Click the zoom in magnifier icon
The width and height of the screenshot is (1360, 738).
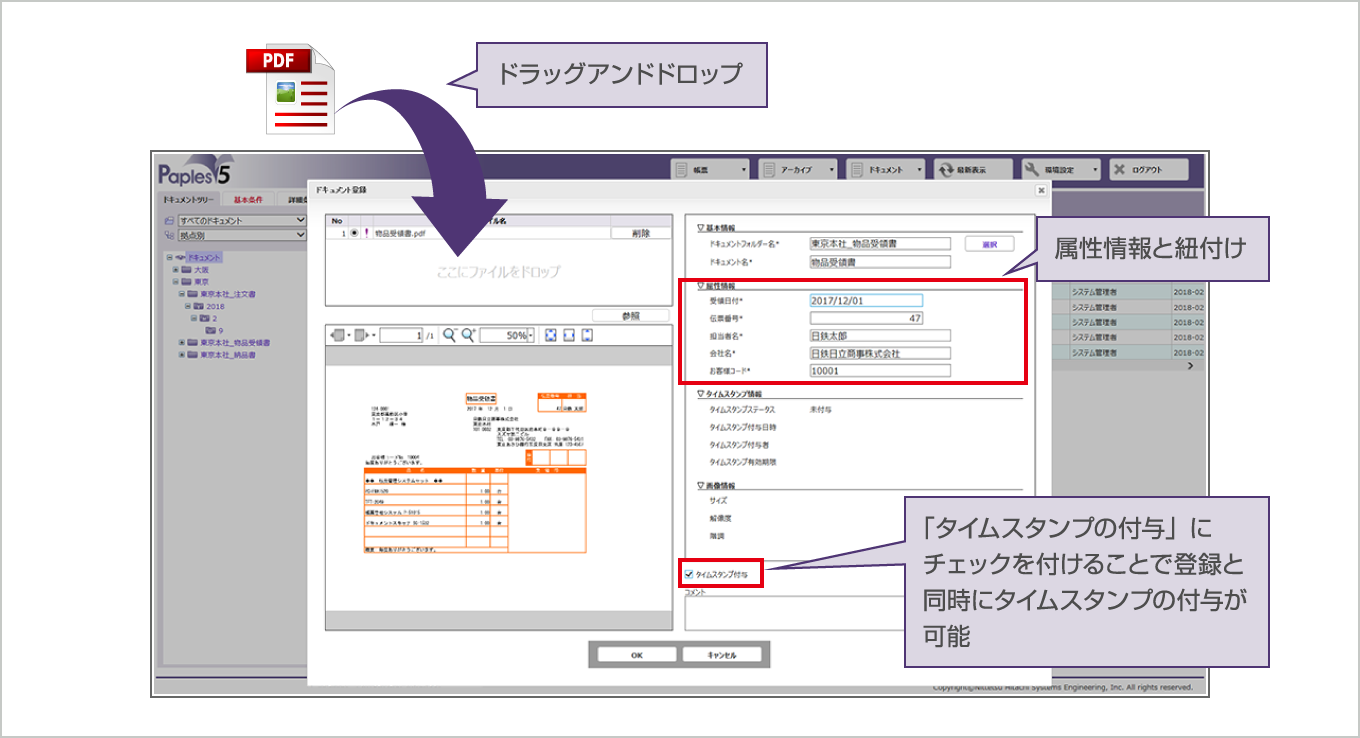pos(466,336)
